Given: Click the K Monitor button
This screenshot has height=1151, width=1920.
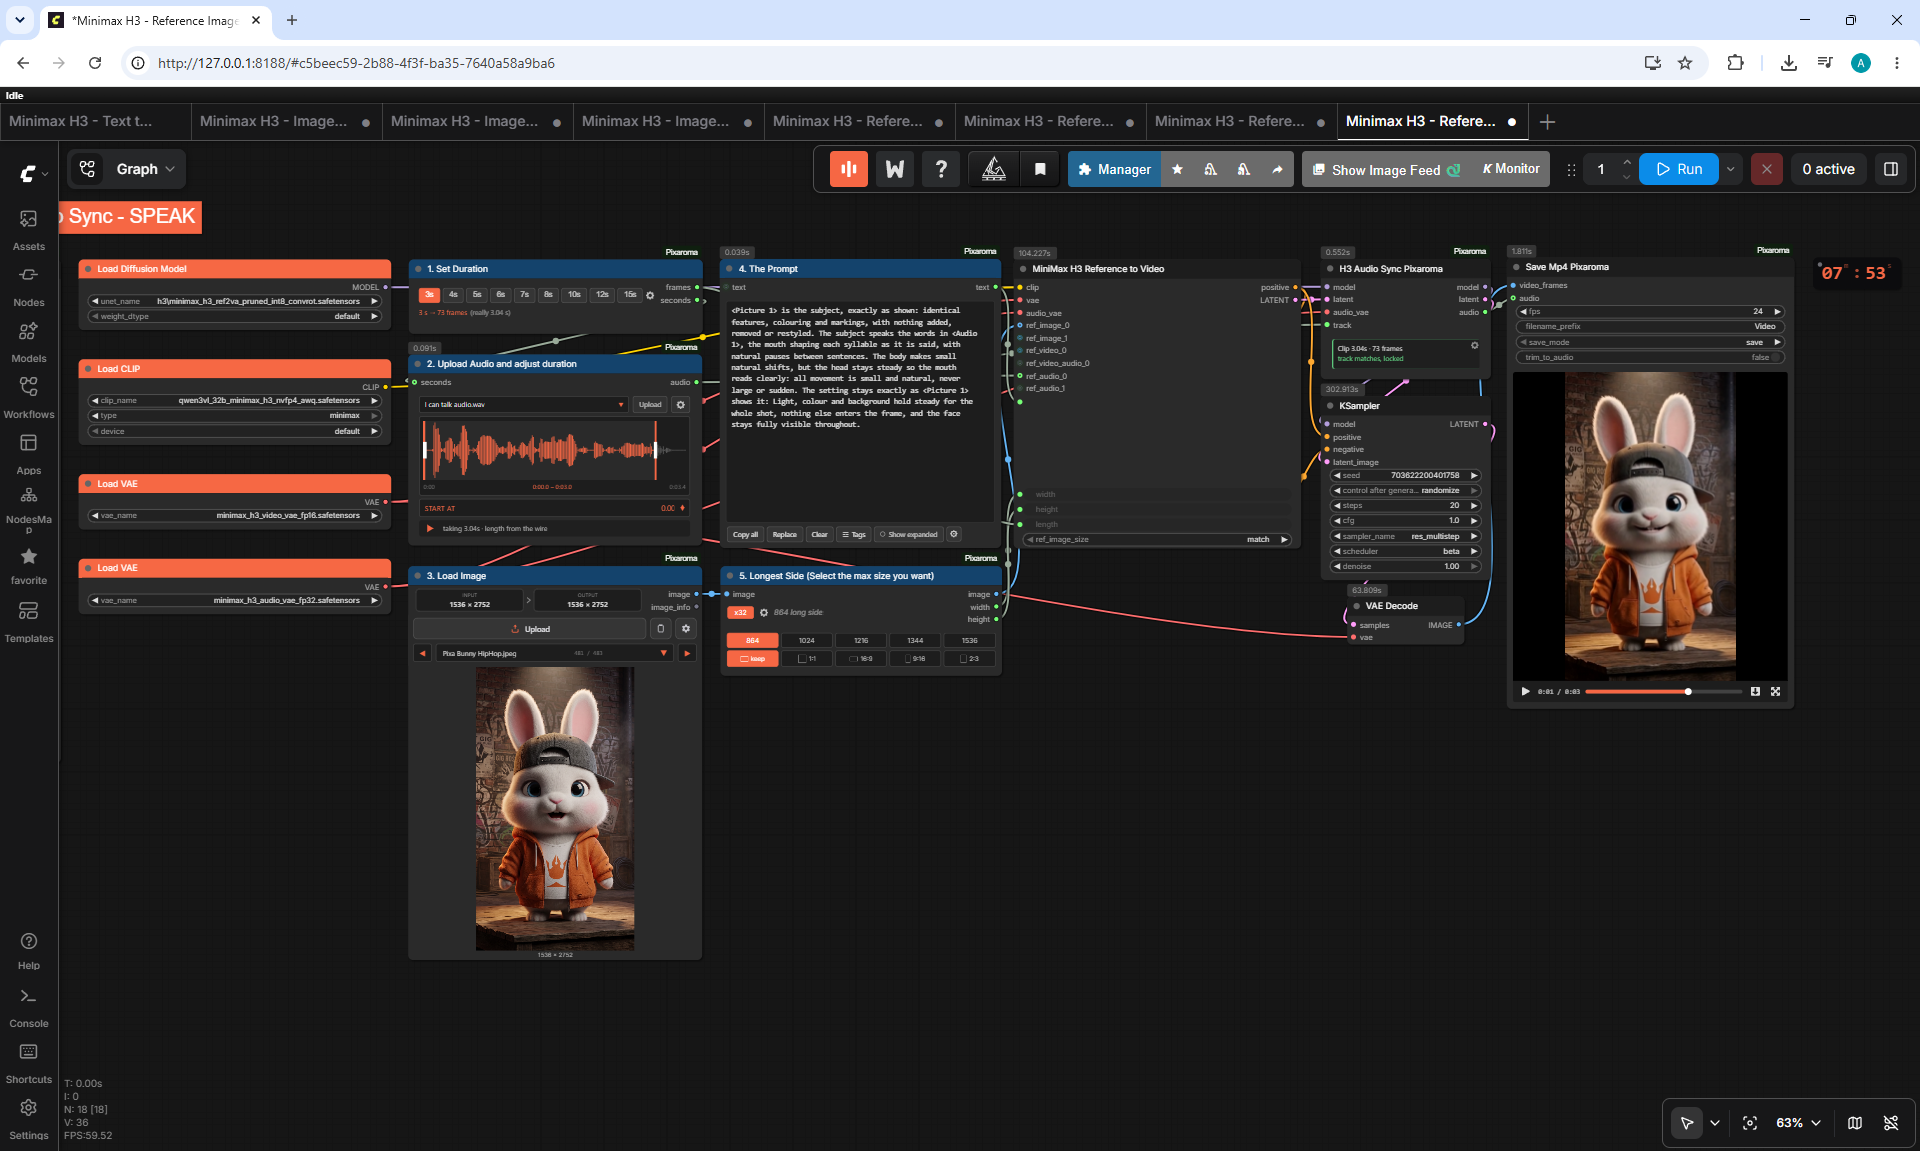Looking at the screenshot, I should 1511,169.
